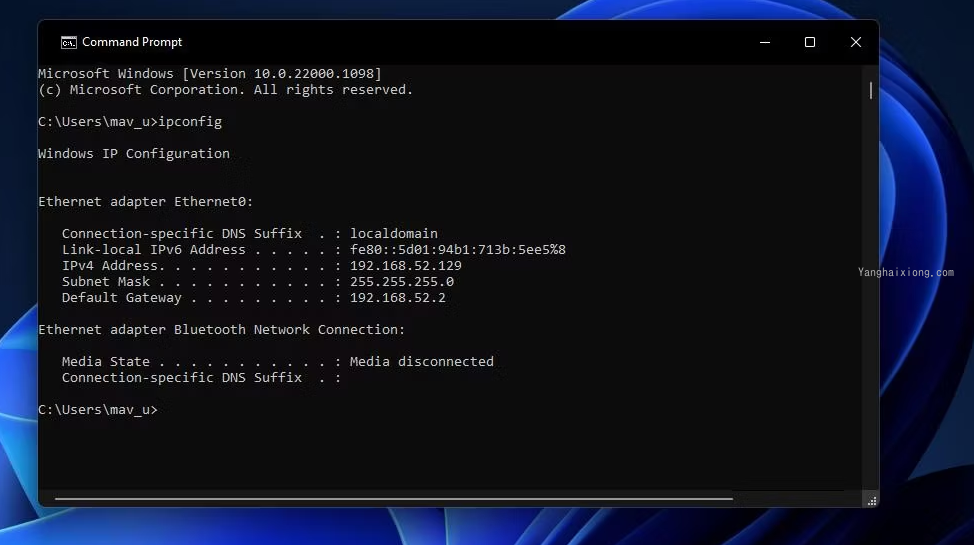Click the 'Default Gateway' label

122,298
